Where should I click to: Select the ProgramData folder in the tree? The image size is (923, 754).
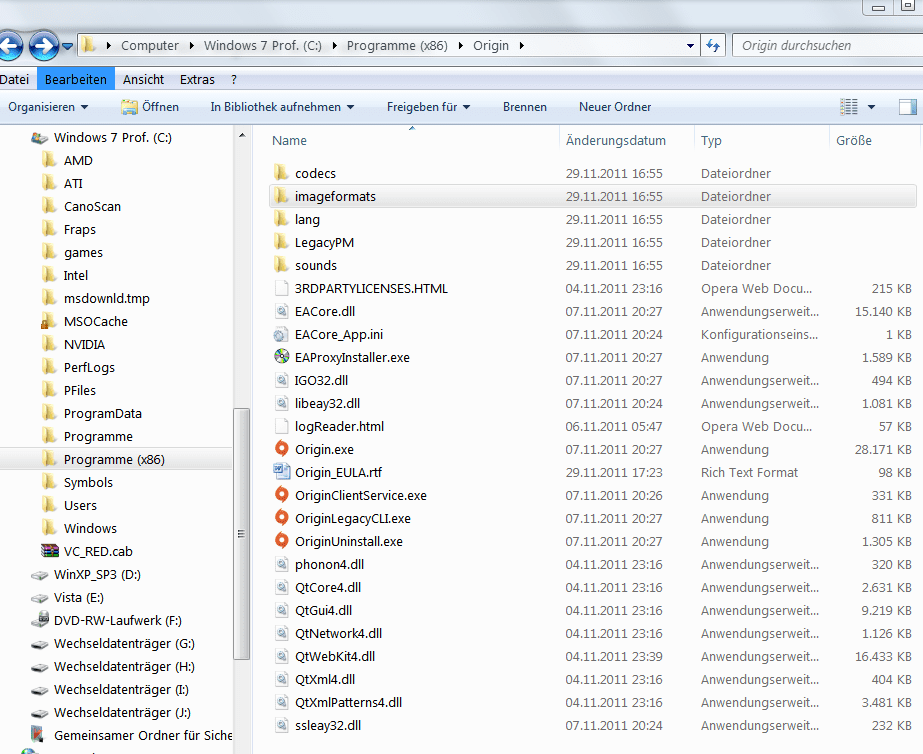[x=102, y=413]
